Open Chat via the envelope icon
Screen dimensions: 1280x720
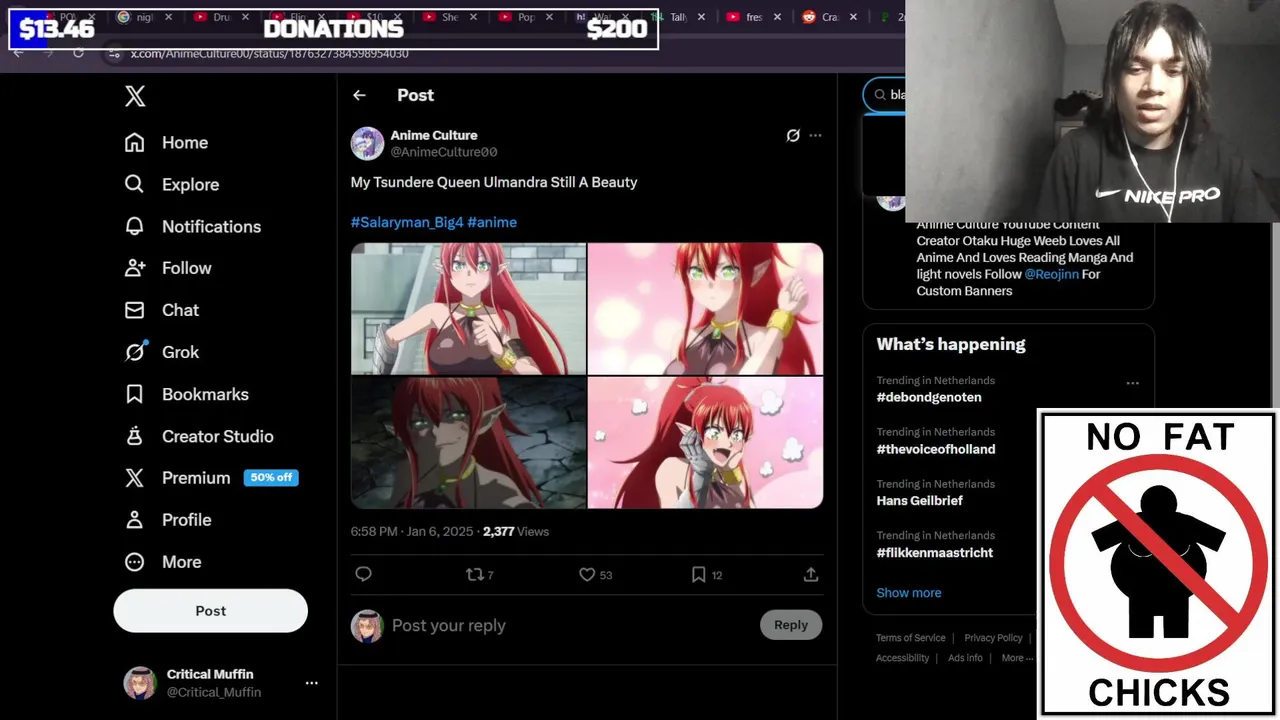[135, 310]
